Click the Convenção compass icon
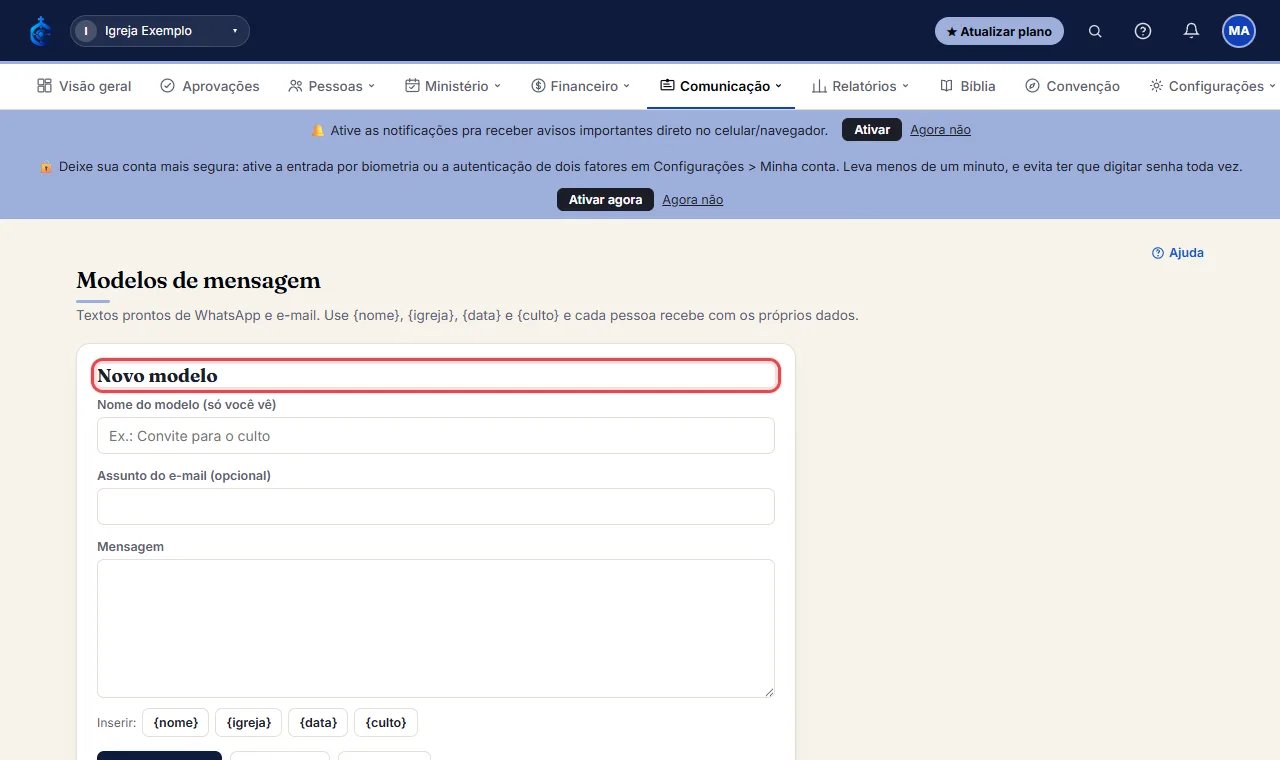Image resolution: width=1280 pixels, height=760 pixels. (x=1032, y=86)
